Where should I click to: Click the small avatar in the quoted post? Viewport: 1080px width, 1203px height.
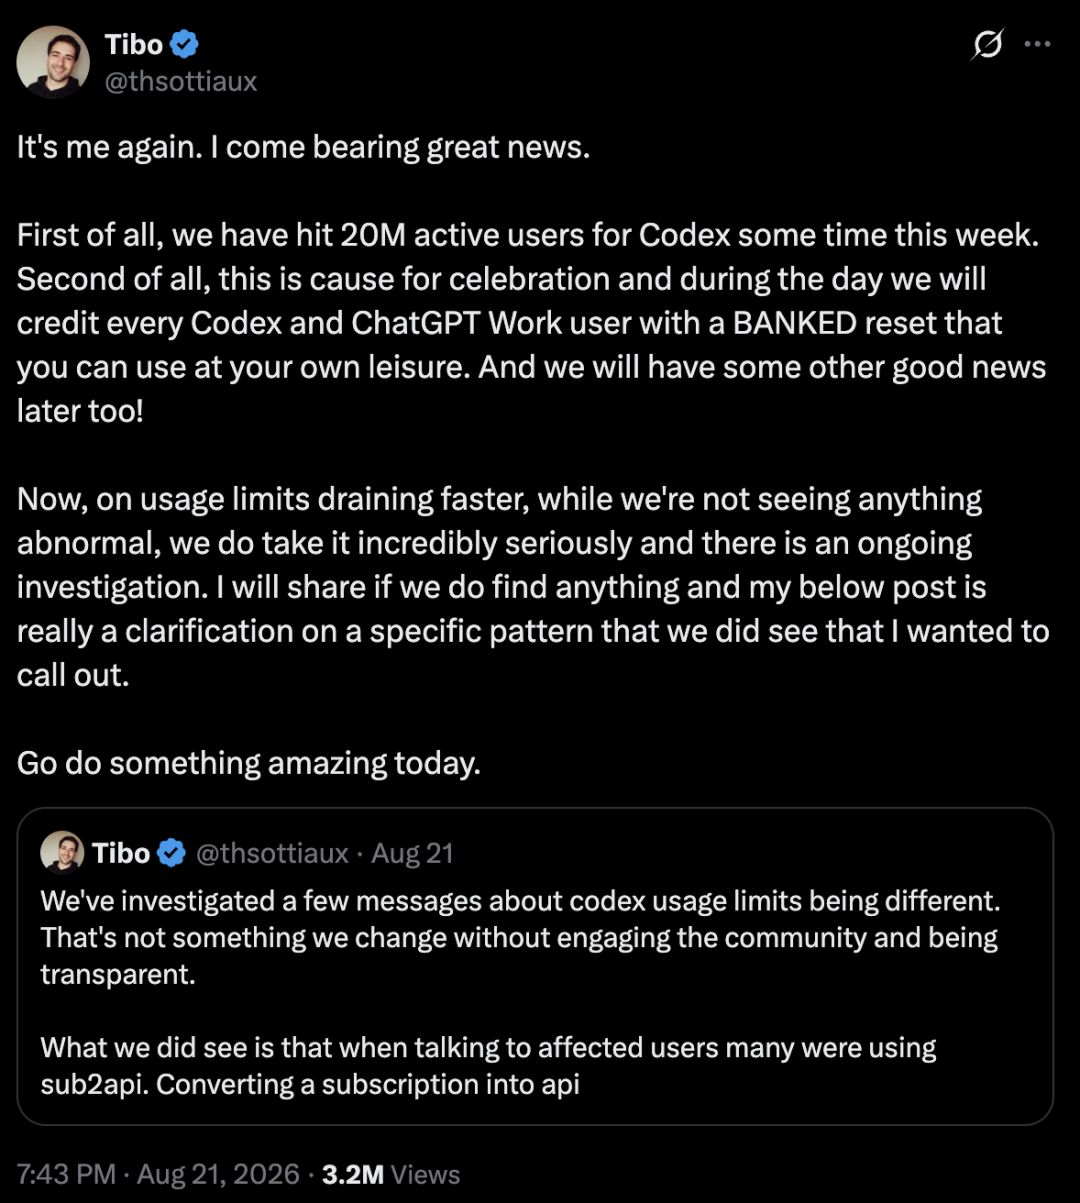point(62,853)
